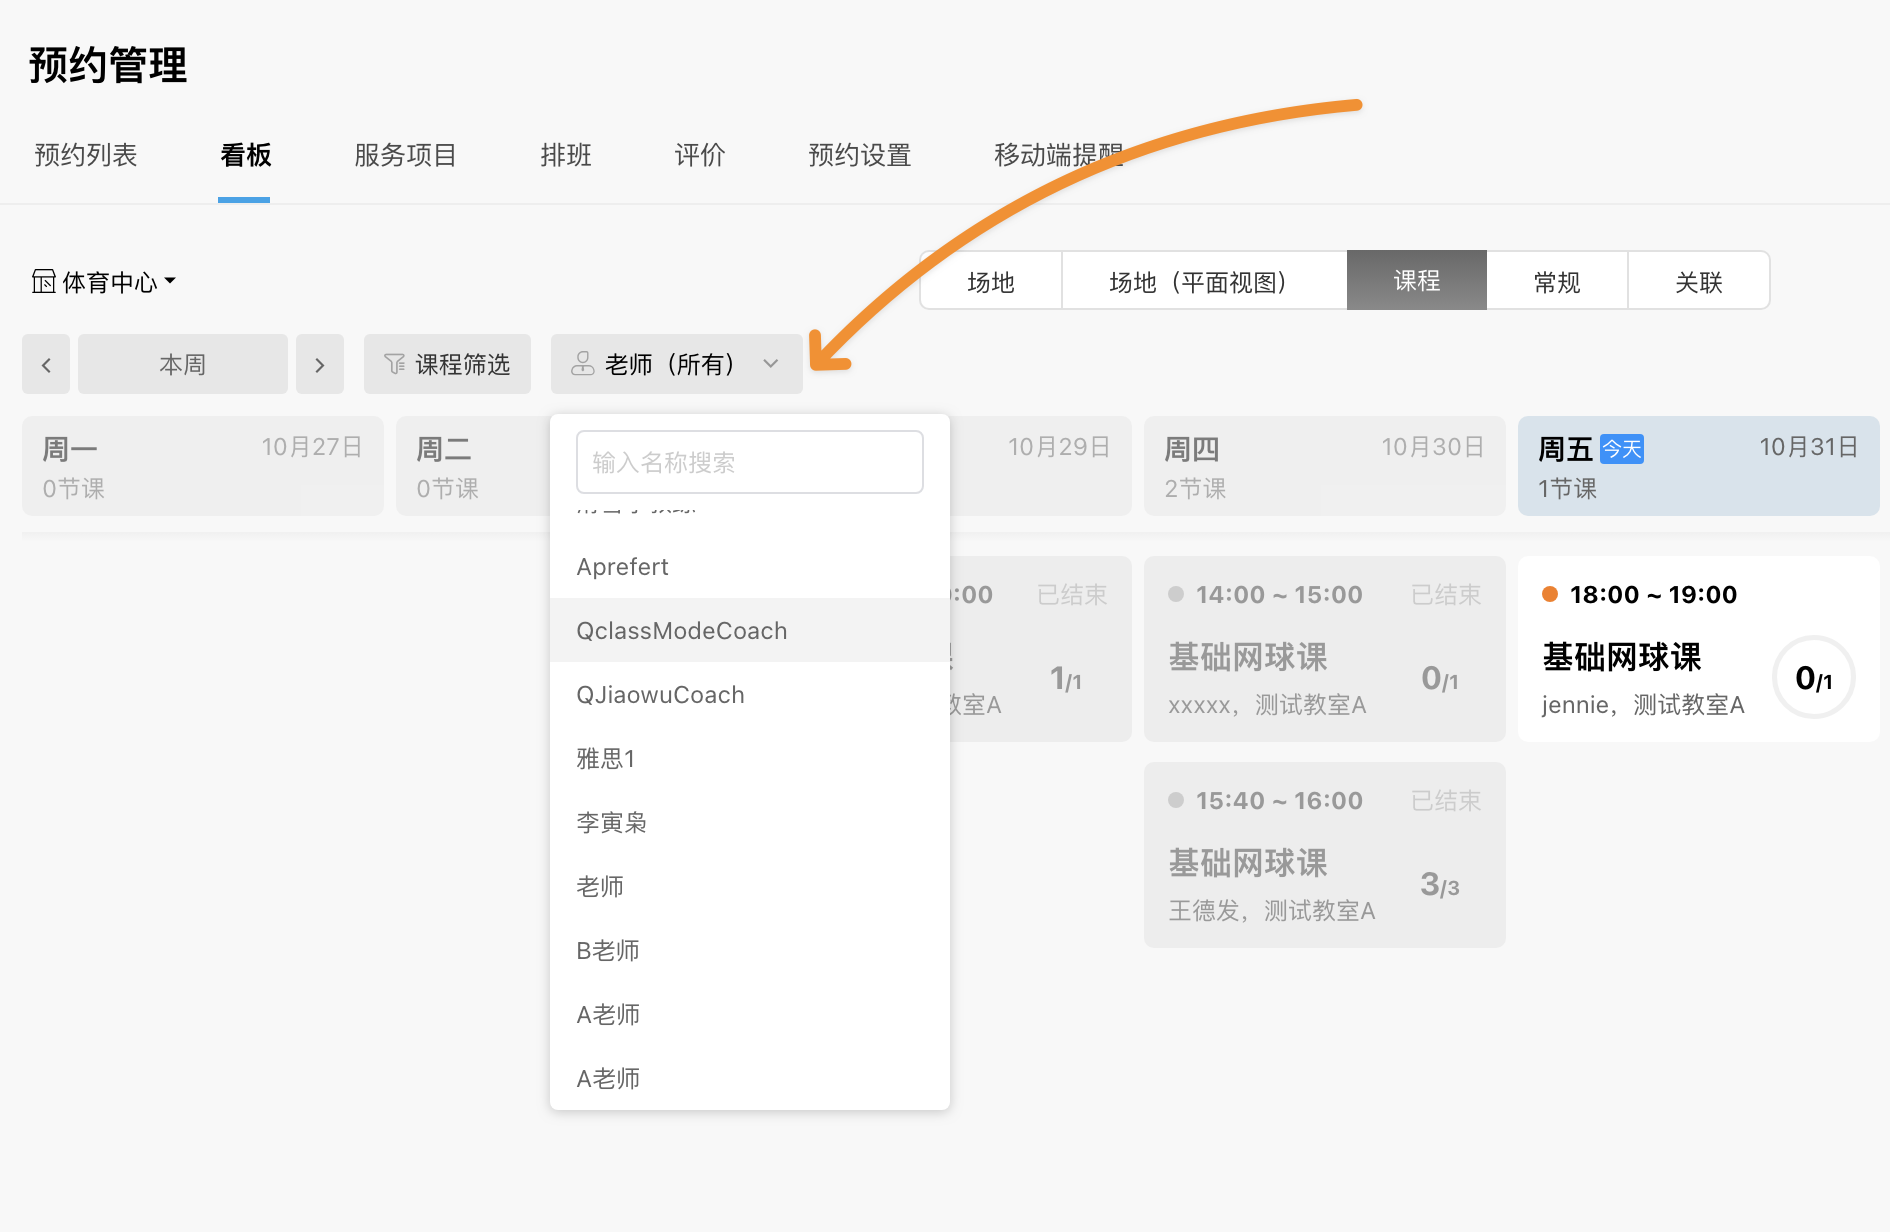Go to previous week with left arrow
Image resolution: width=1890 pixels, height=1232 pixels.
[46, 365]
